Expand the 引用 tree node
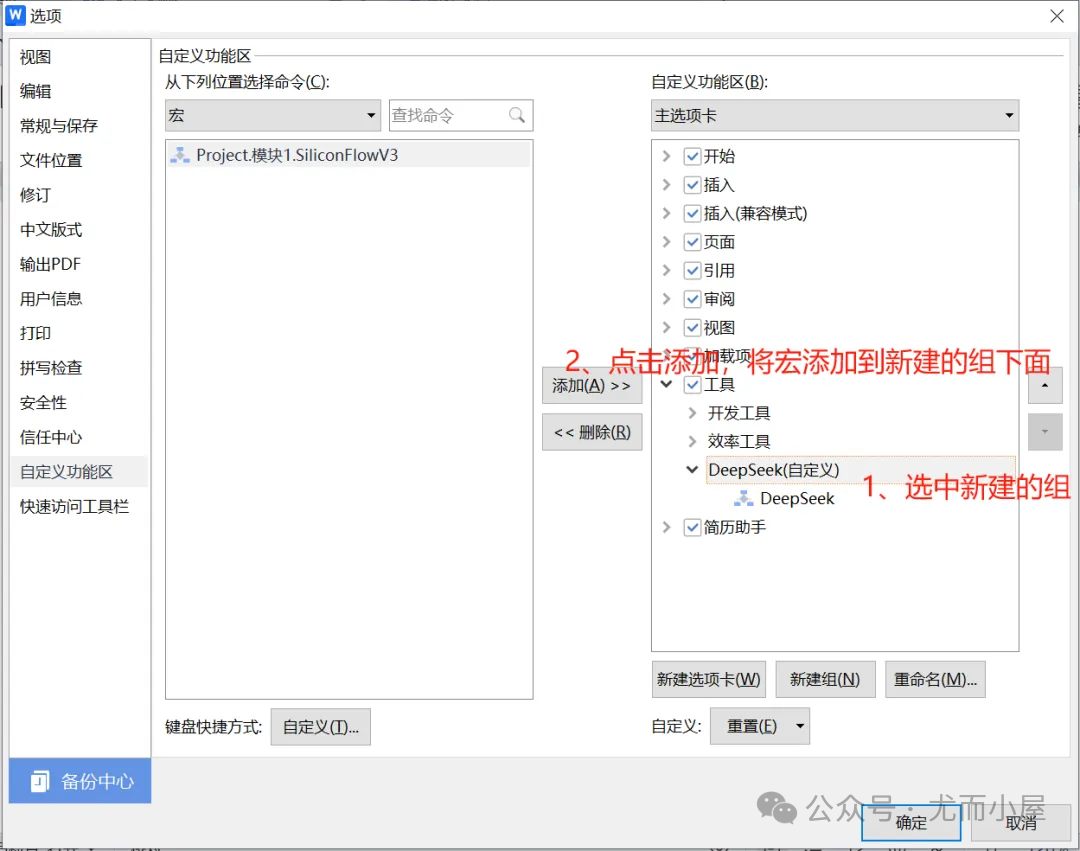The height and width of the screenshot is (851, 1080). point(666,271)
